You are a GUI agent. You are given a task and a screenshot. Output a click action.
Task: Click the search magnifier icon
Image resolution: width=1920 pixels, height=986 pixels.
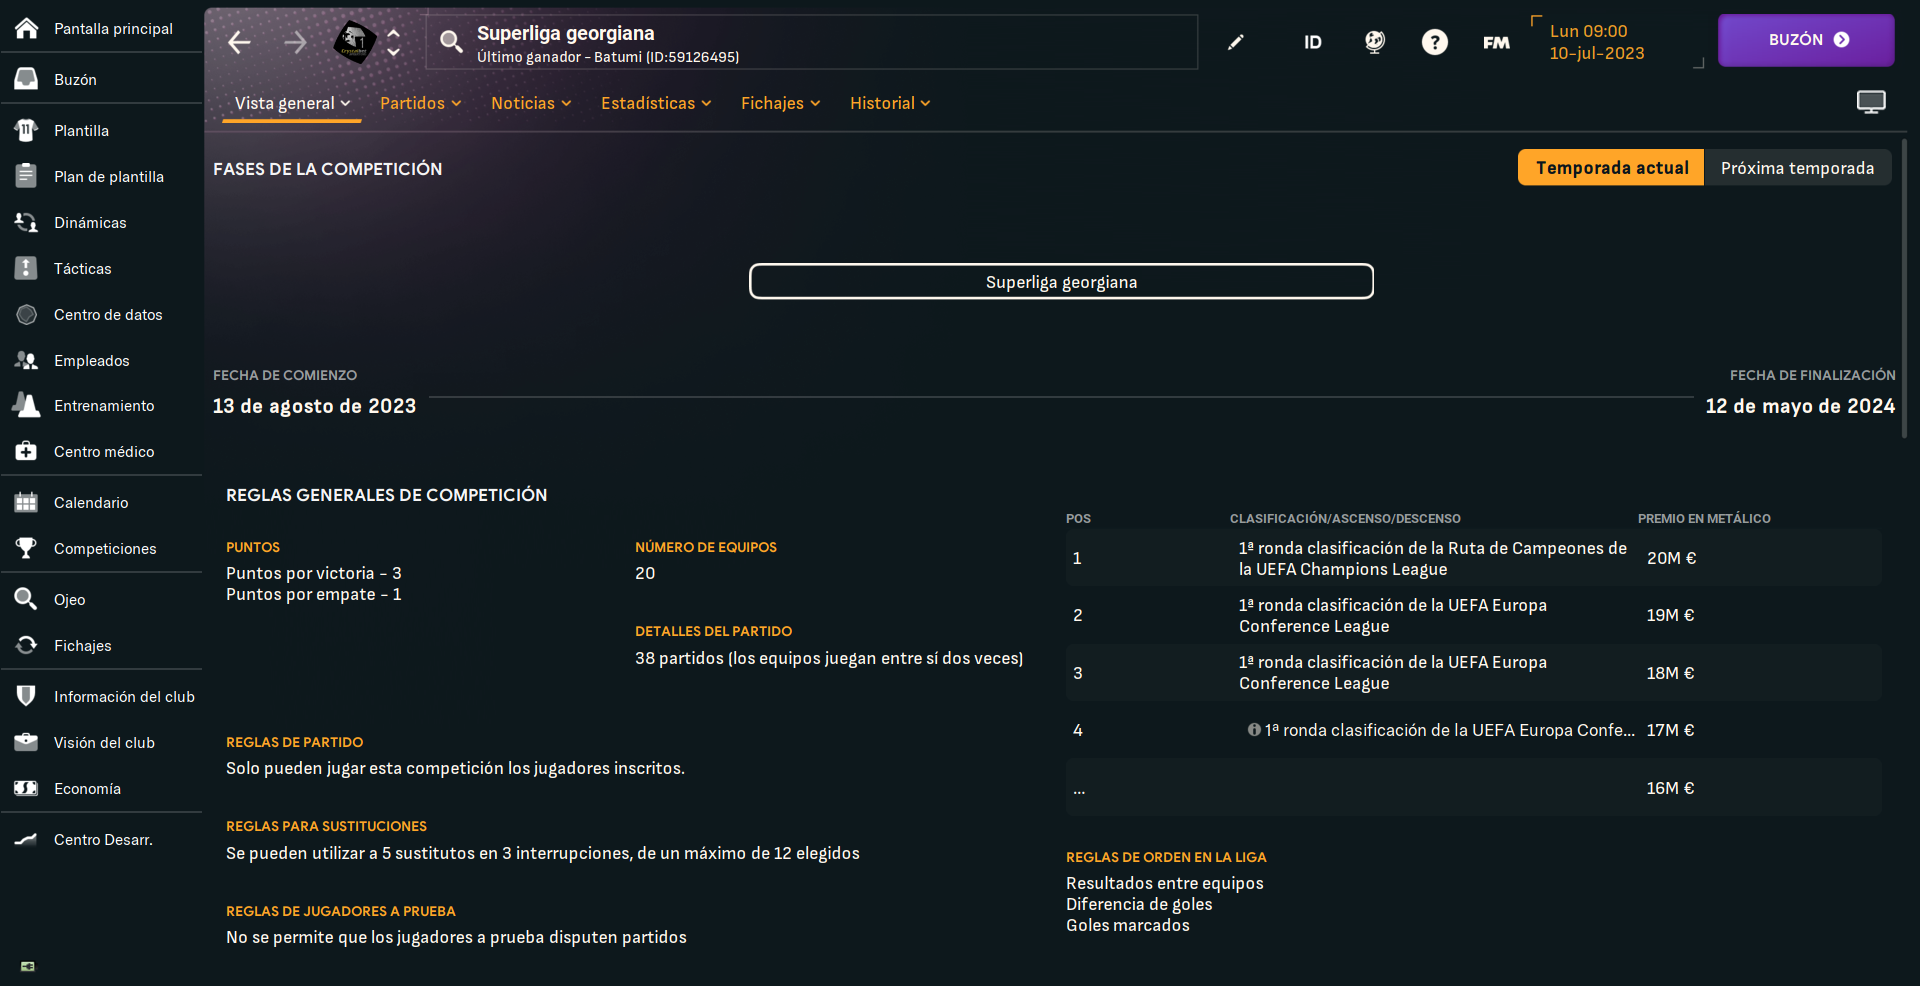(x=451, y=41)
